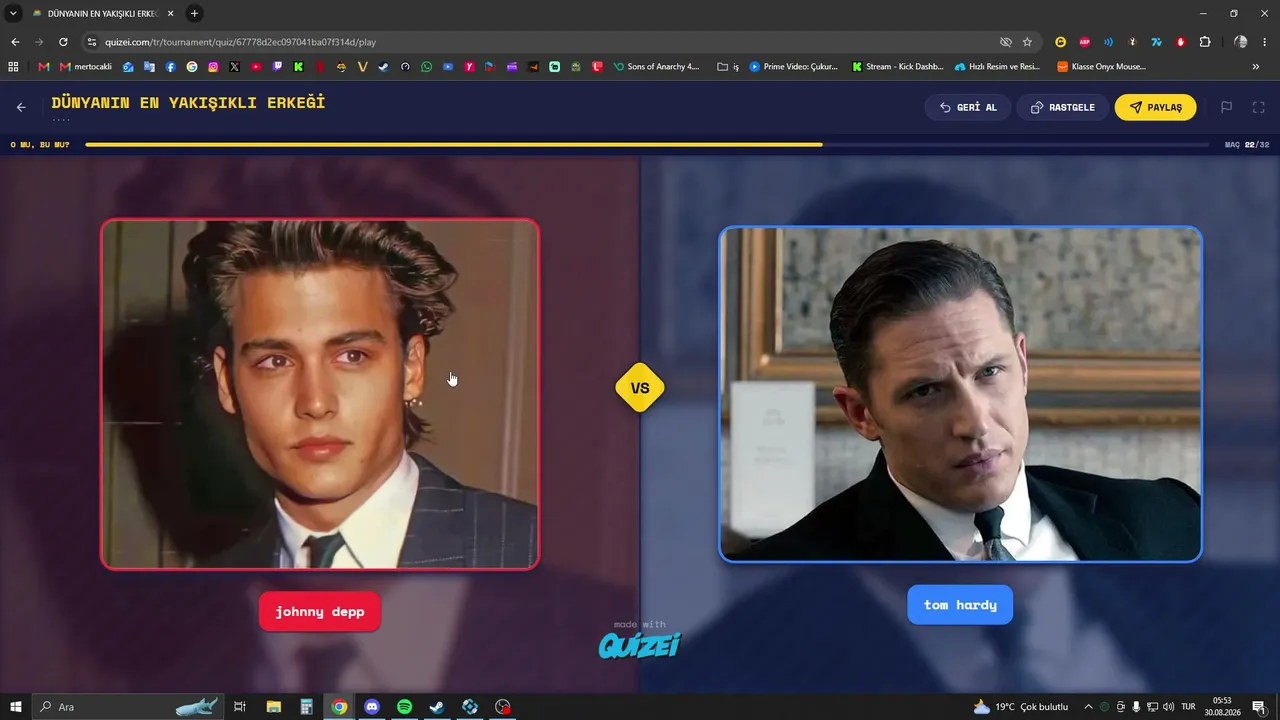Open the Stream - Kick Dashboard bookmark
Image resolution: width=1280 pixels, height=720 pixels.
click(897, 67)
